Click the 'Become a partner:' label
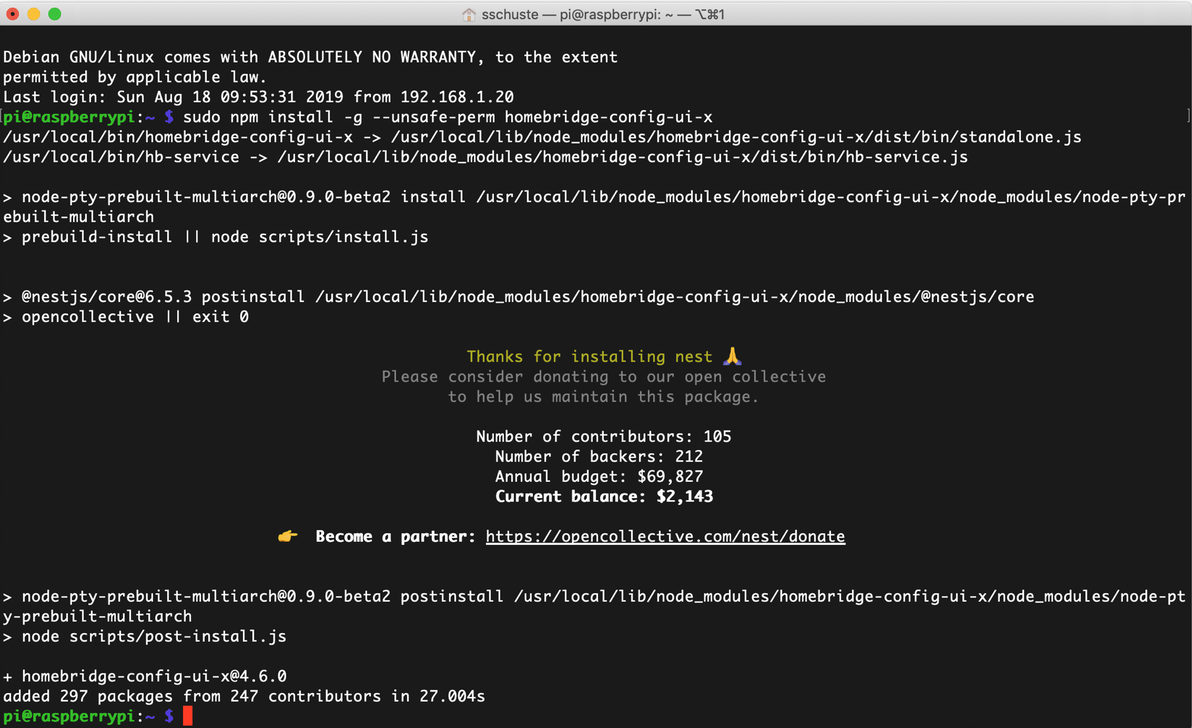Viewport: 1192px width, 728px height. (x=396, y=537)
